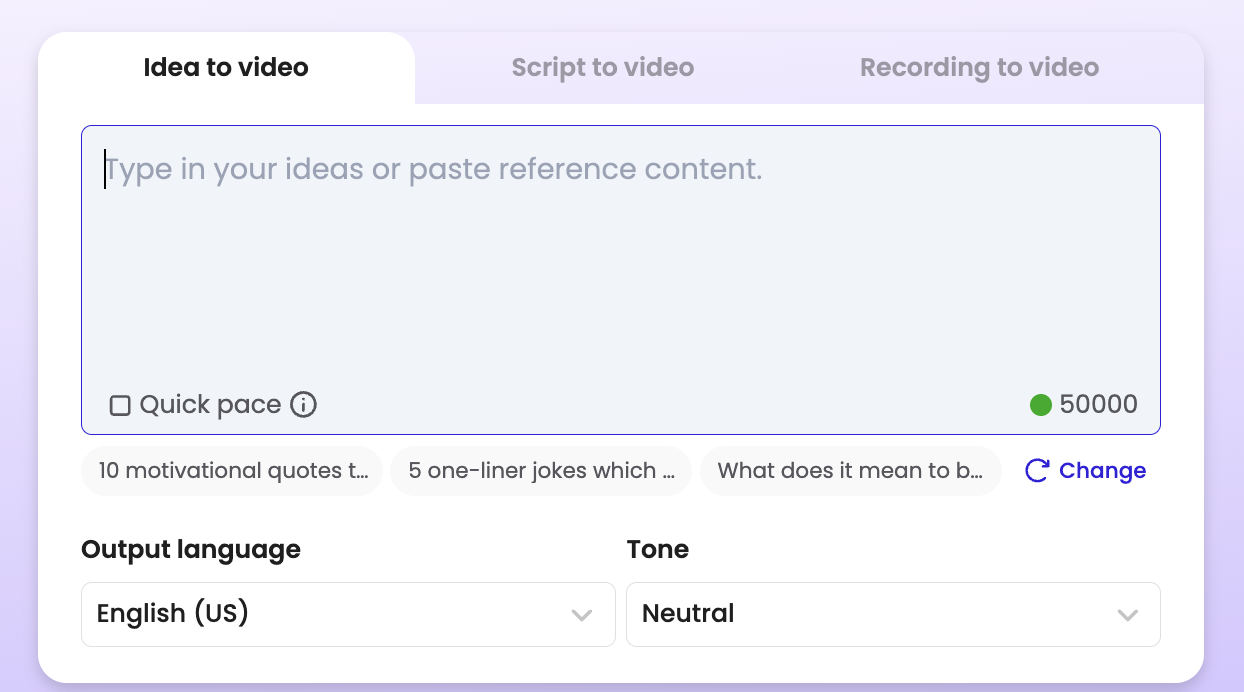Screen dimensions: 1244x692
Task: Switch to the Script to video tab
Action: [602, 68]
